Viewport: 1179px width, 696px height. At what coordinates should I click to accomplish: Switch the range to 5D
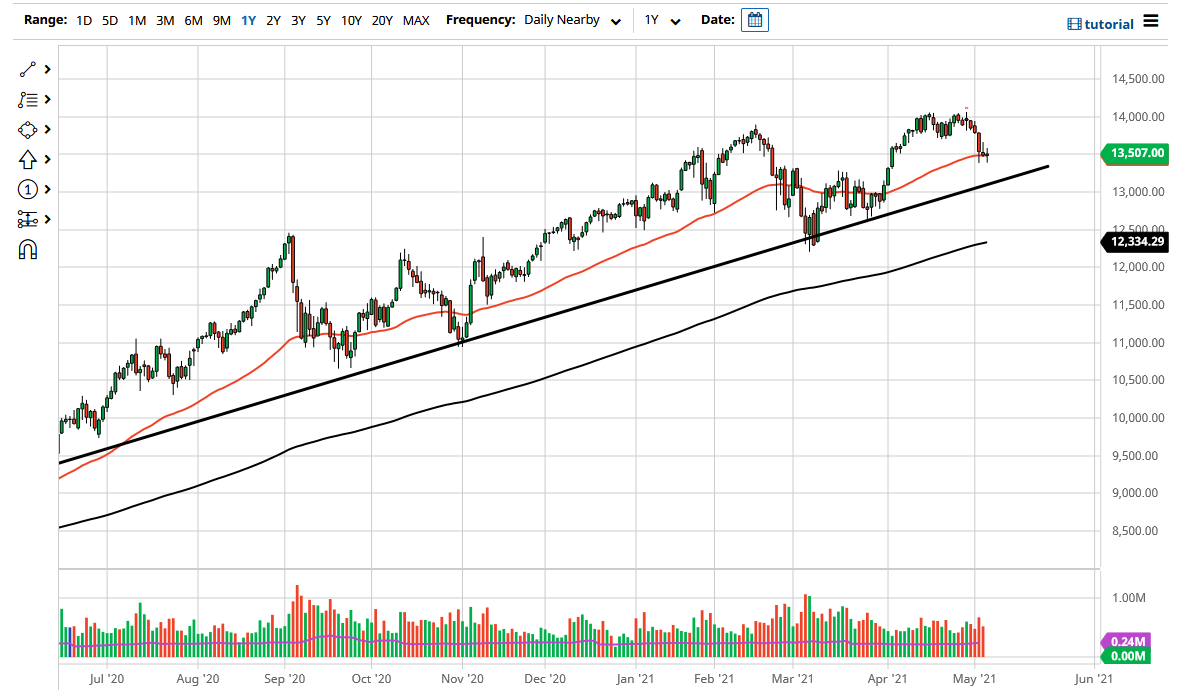click(x=110, y=19)
